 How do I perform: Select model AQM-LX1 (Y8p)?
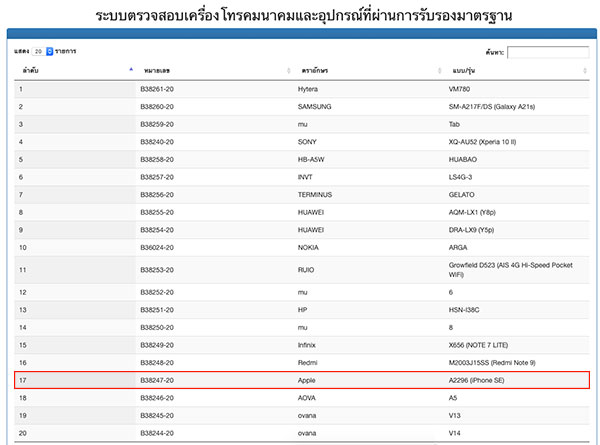(x=472, y=212)
